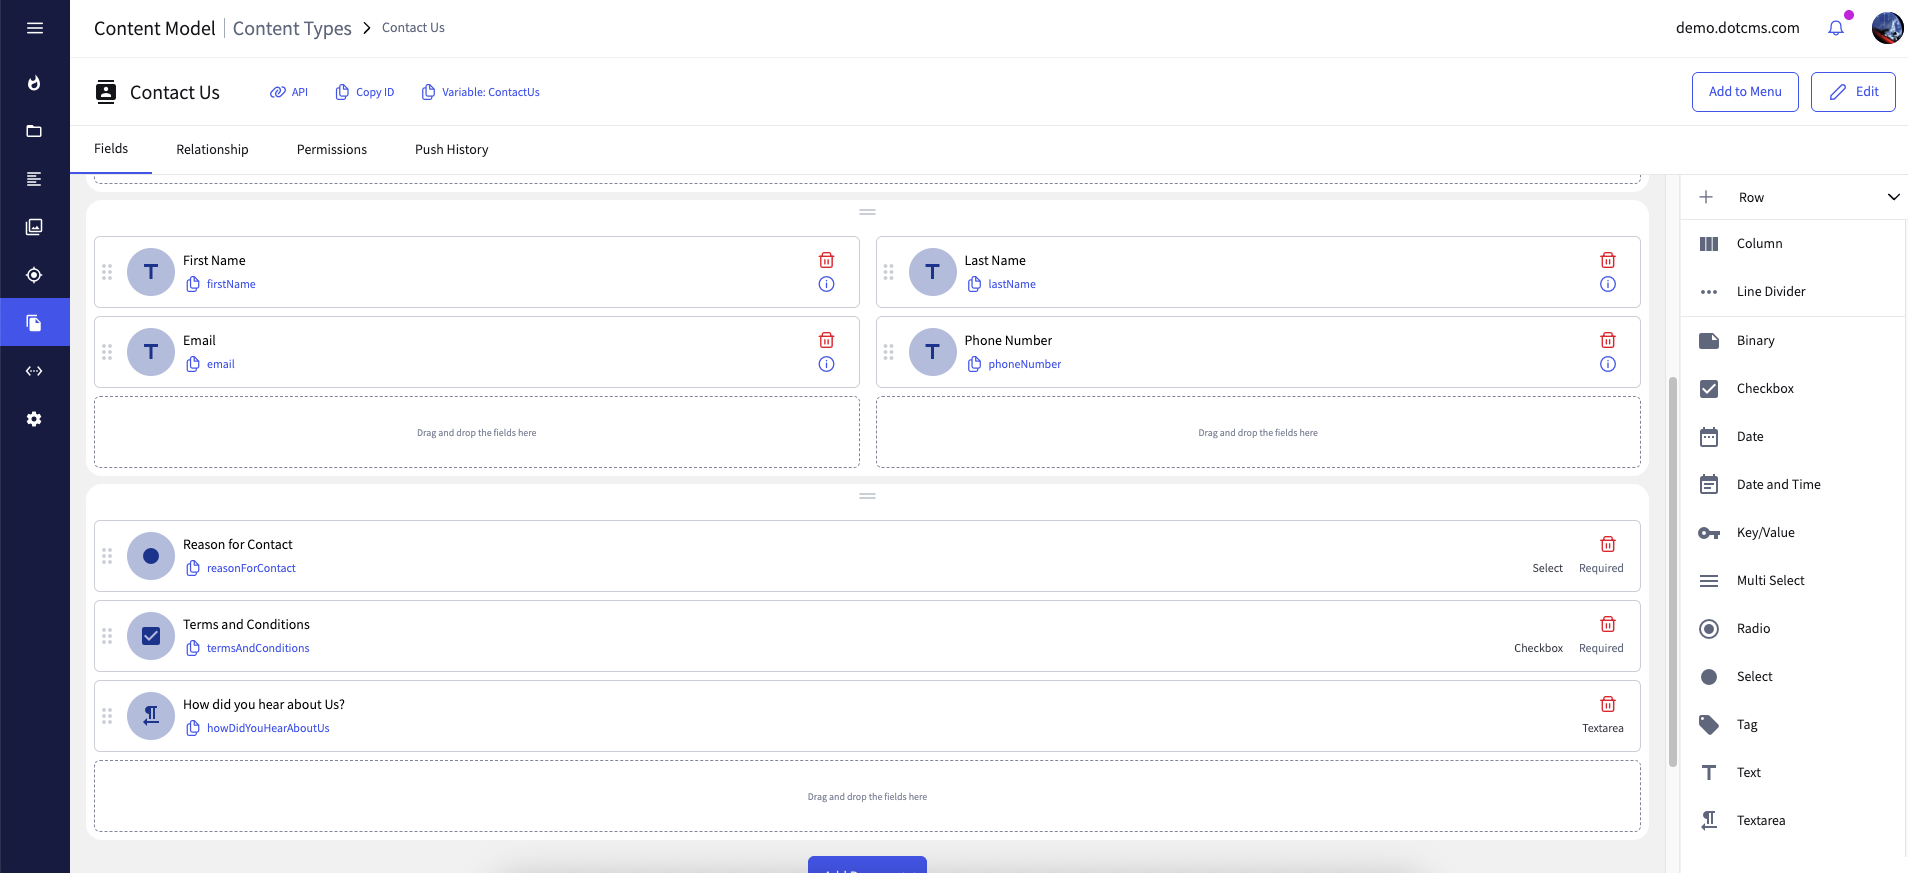Open the hamburger menu in the sidebar
Viewport: 1908px width, 873px height.
[x=35, y=28]
